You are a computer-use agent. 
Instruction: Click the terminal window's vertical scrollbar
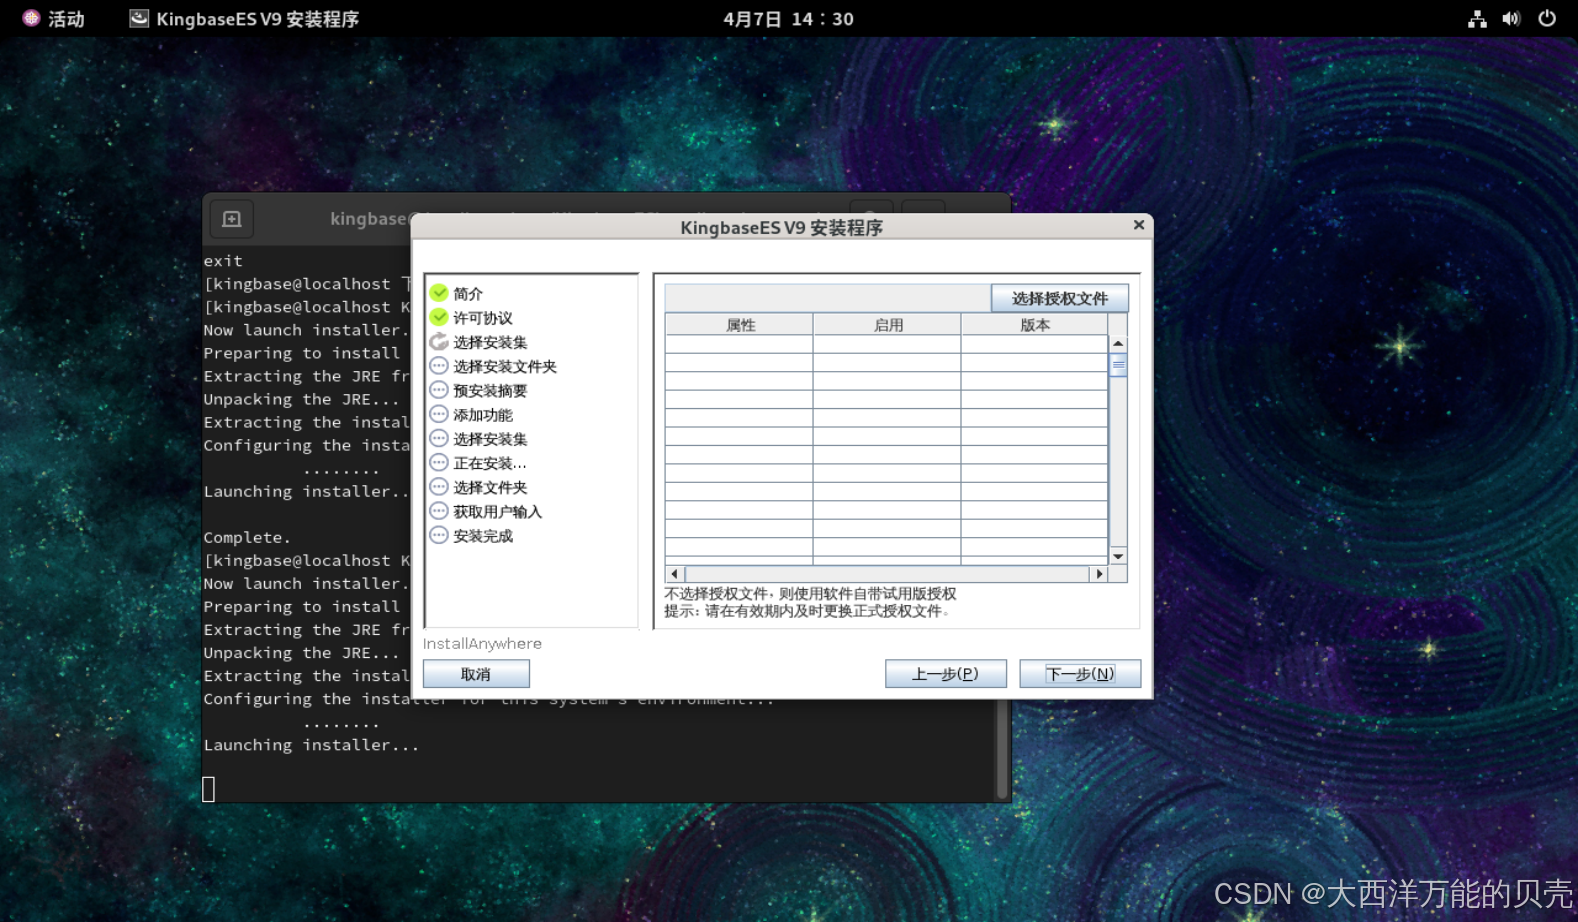(1002, 747)
